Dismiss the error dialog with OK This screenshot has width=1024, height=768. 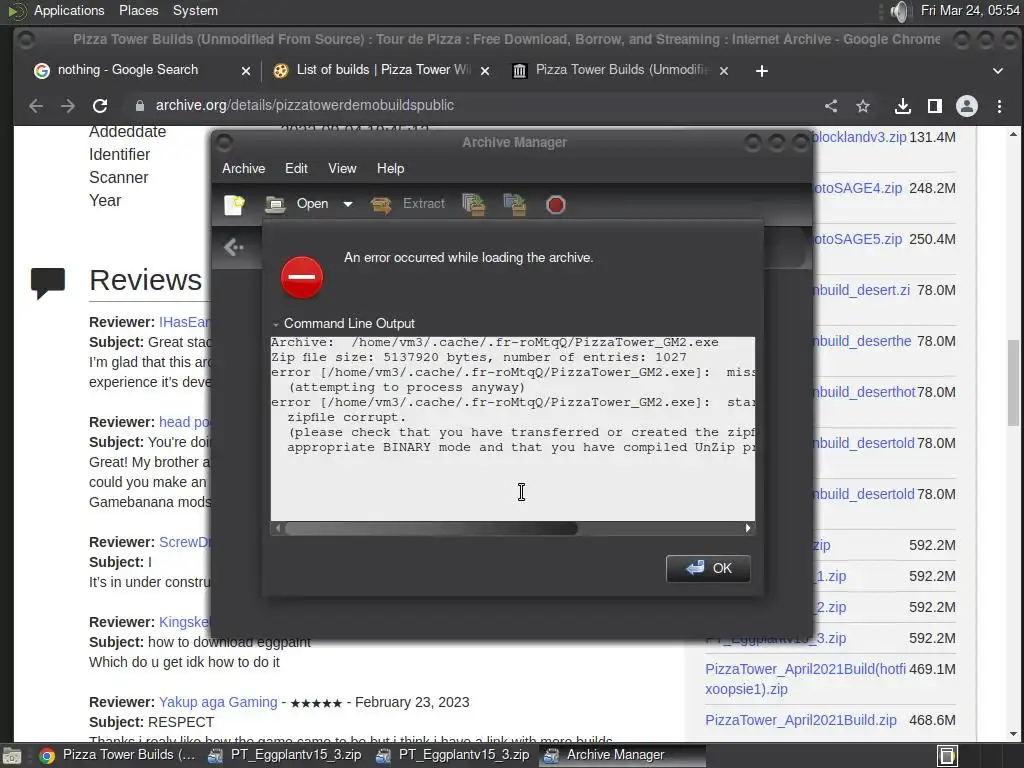click(x=708, y=568)
